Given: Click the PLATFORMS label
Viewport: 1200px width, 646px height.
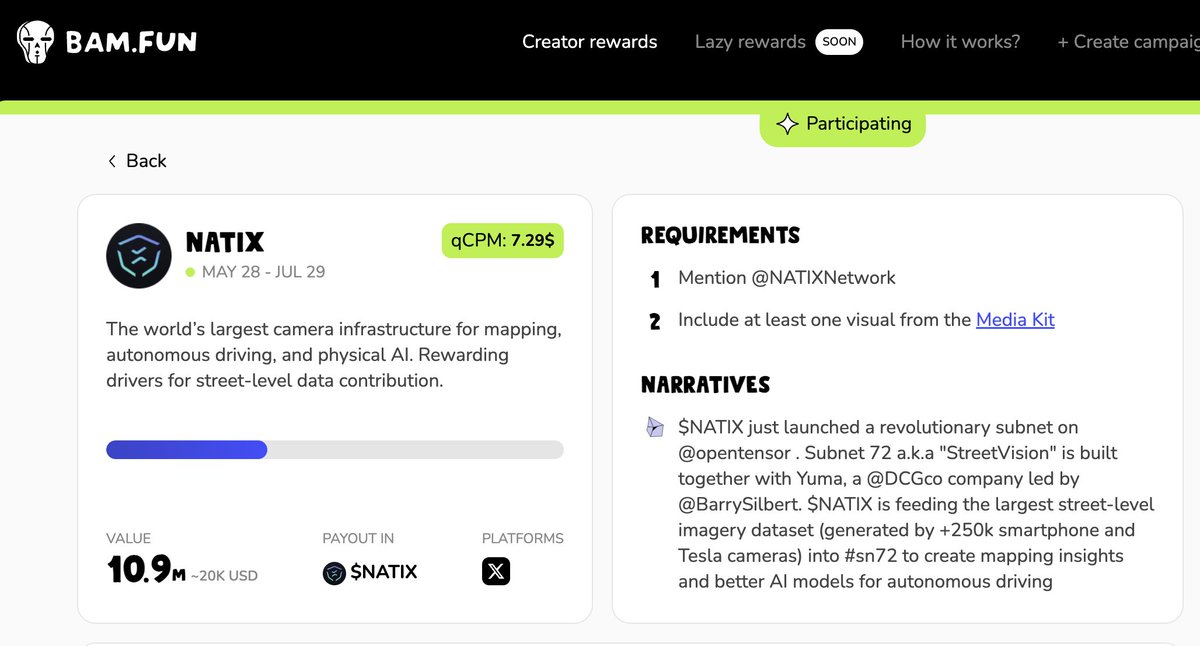Looking at the screenshot, I should [522, 538].
